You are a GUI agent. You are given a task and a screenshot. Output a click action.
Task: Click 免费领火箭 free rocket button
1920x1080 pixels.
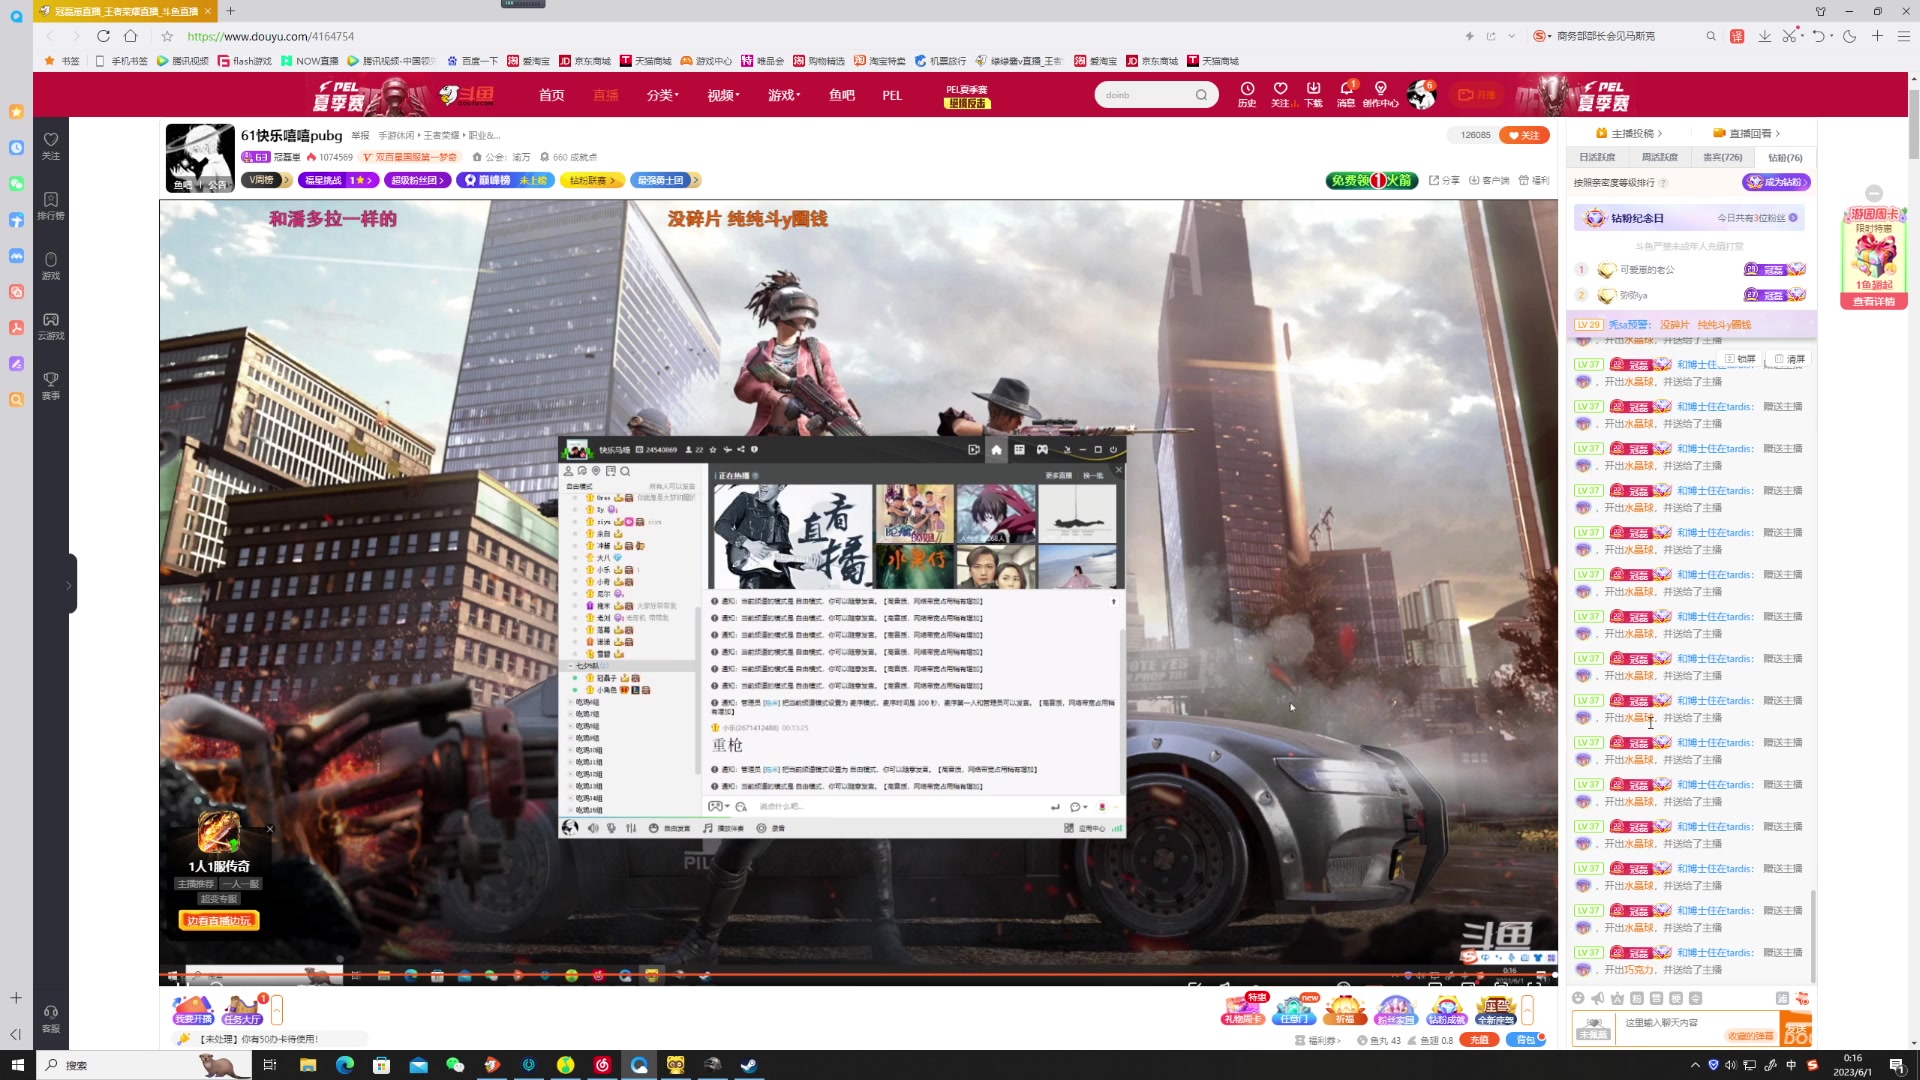pyautogui.click(x=1371, y=180)
